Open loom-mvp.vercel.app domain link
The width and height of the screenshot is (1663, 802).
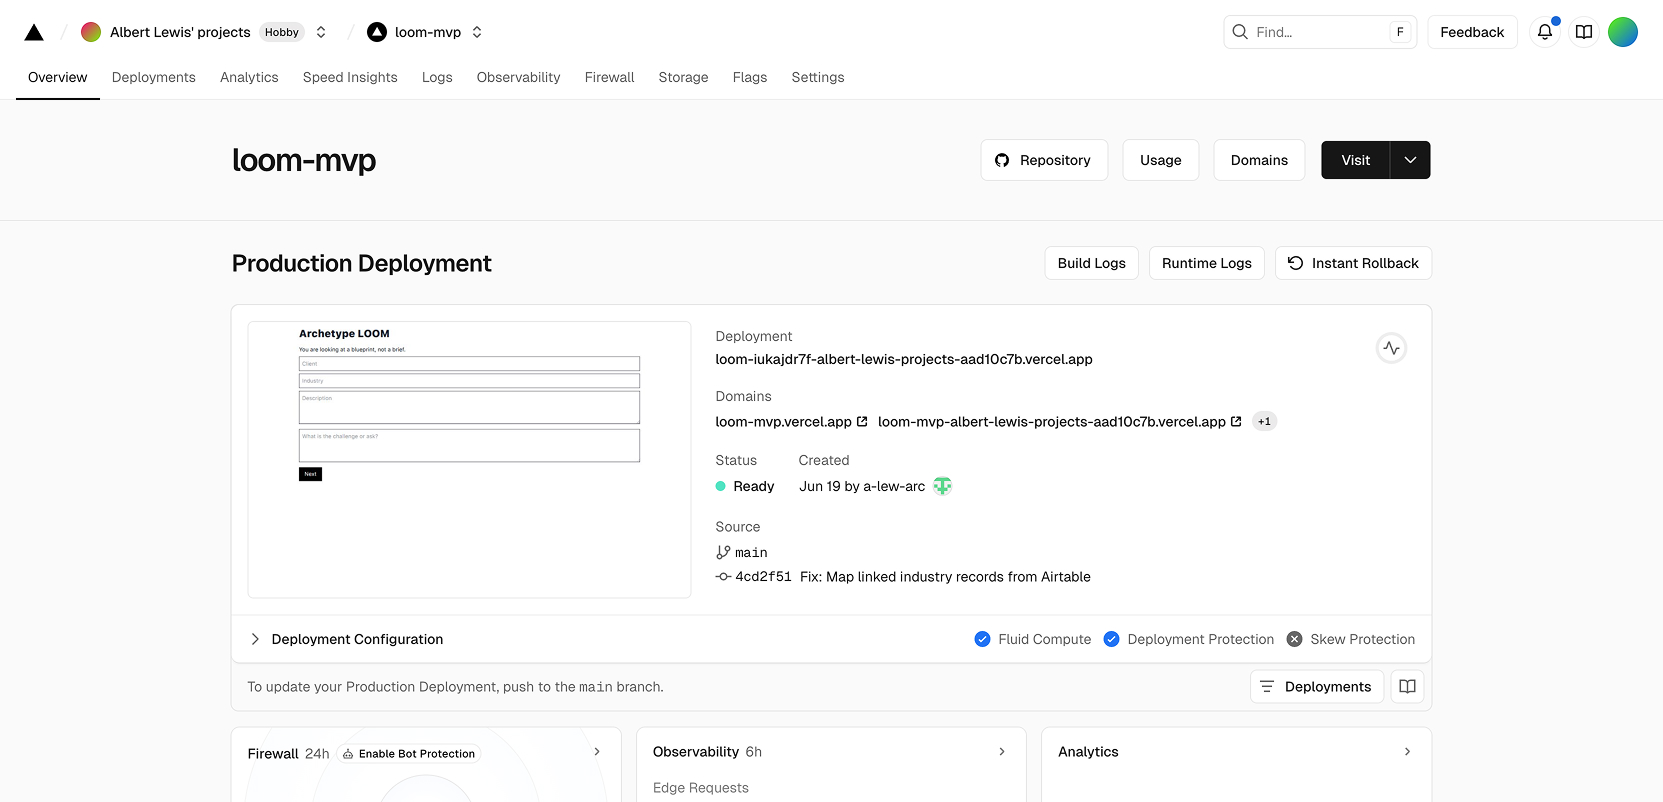click(x=791, y=422)
